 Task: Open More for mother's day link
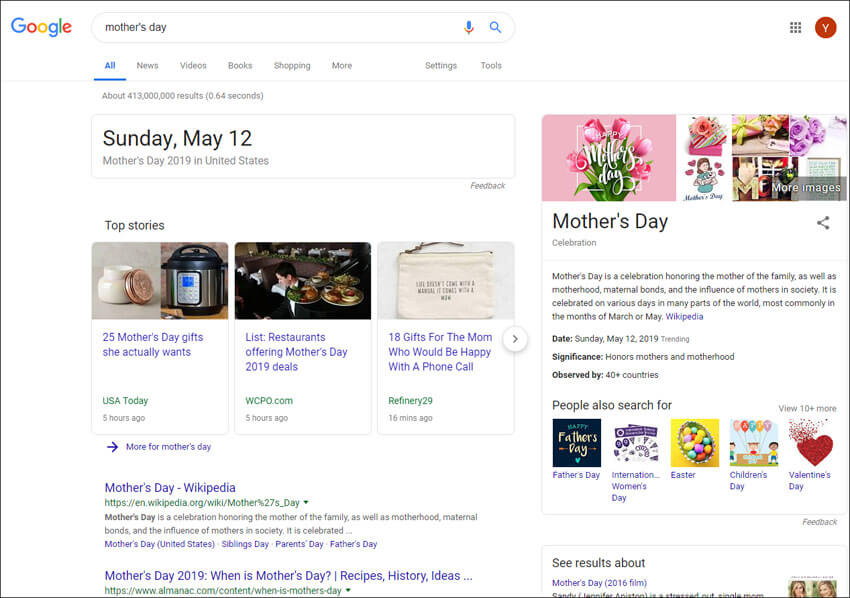click(169, 447)
